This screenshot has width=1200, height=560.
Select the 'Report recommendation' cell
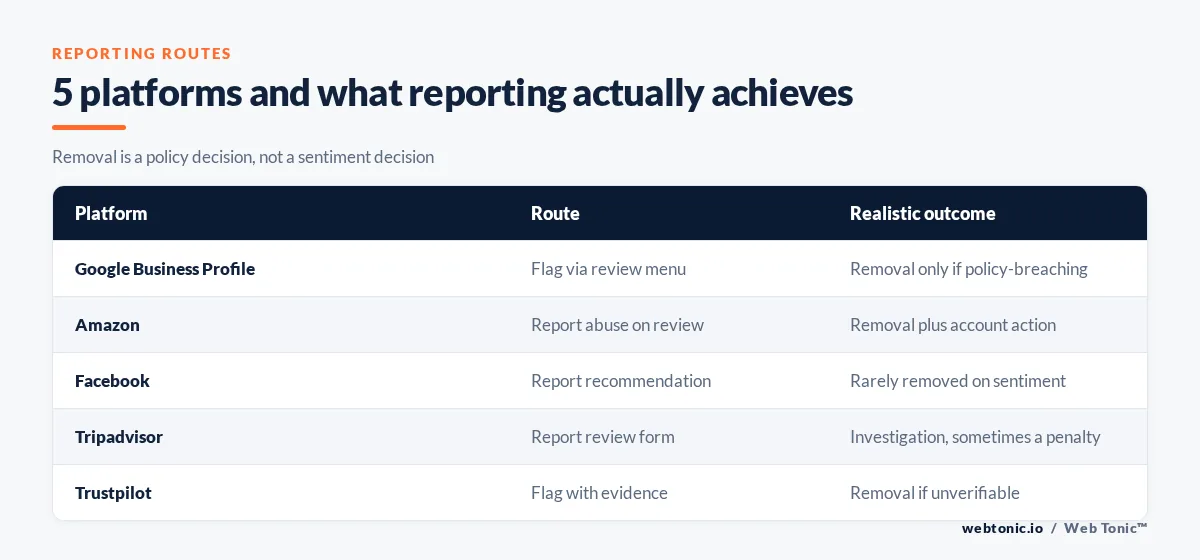621,381
